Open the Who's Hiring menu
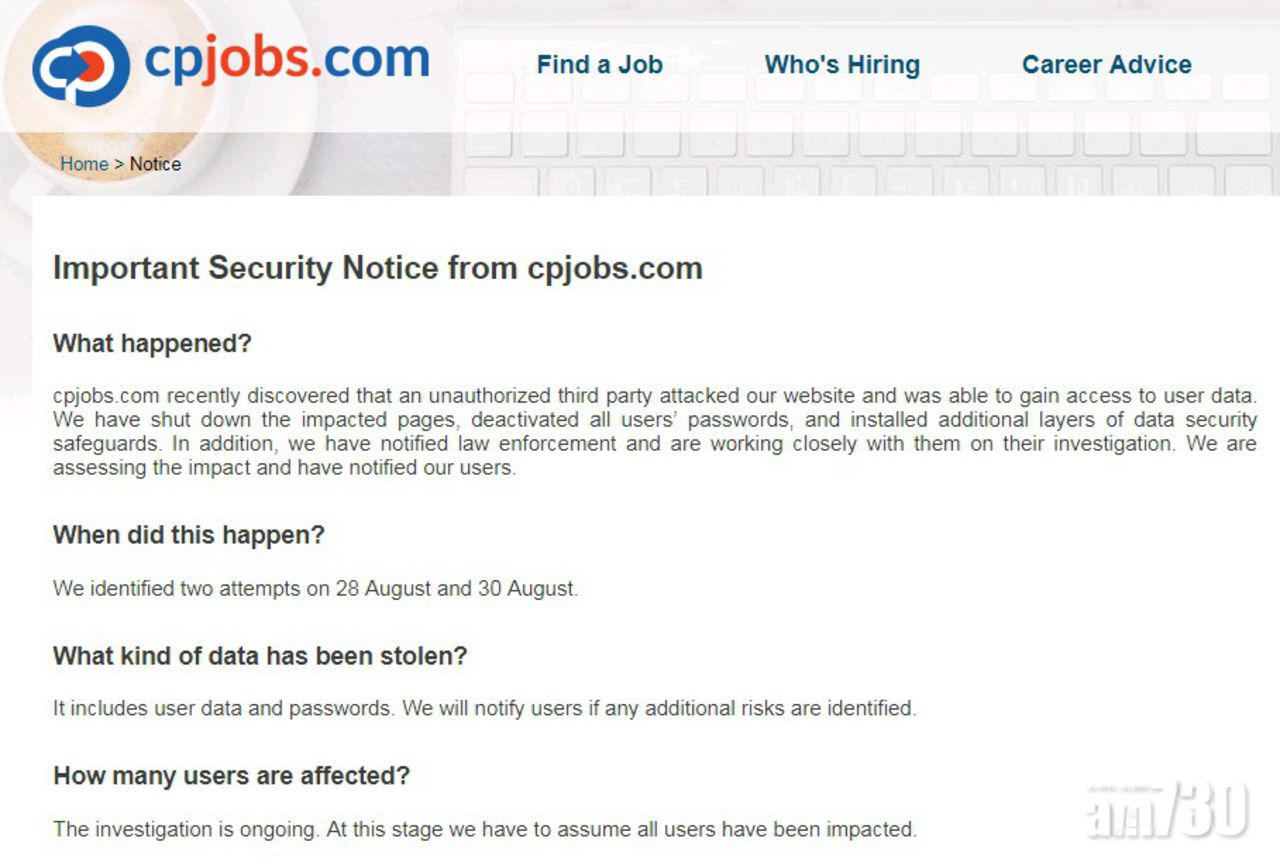The image size is (1280, 866). coord(842,65)
